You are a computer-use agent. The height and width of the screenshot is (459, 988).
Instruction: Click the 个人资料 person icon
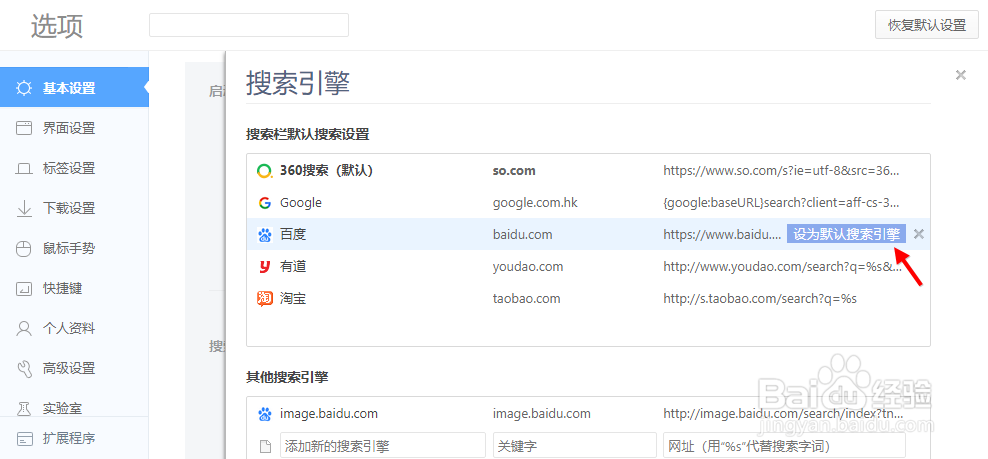[x=24, y=328]
